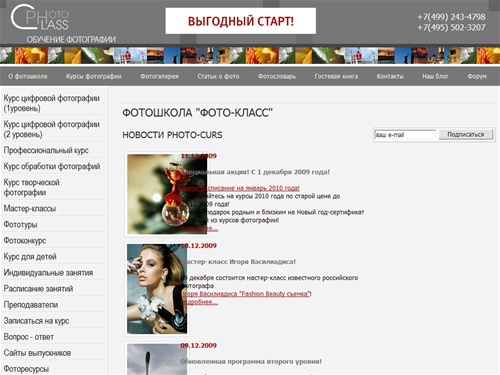Select 'Профессиональный курс' in sidebar

pos(46,150)
